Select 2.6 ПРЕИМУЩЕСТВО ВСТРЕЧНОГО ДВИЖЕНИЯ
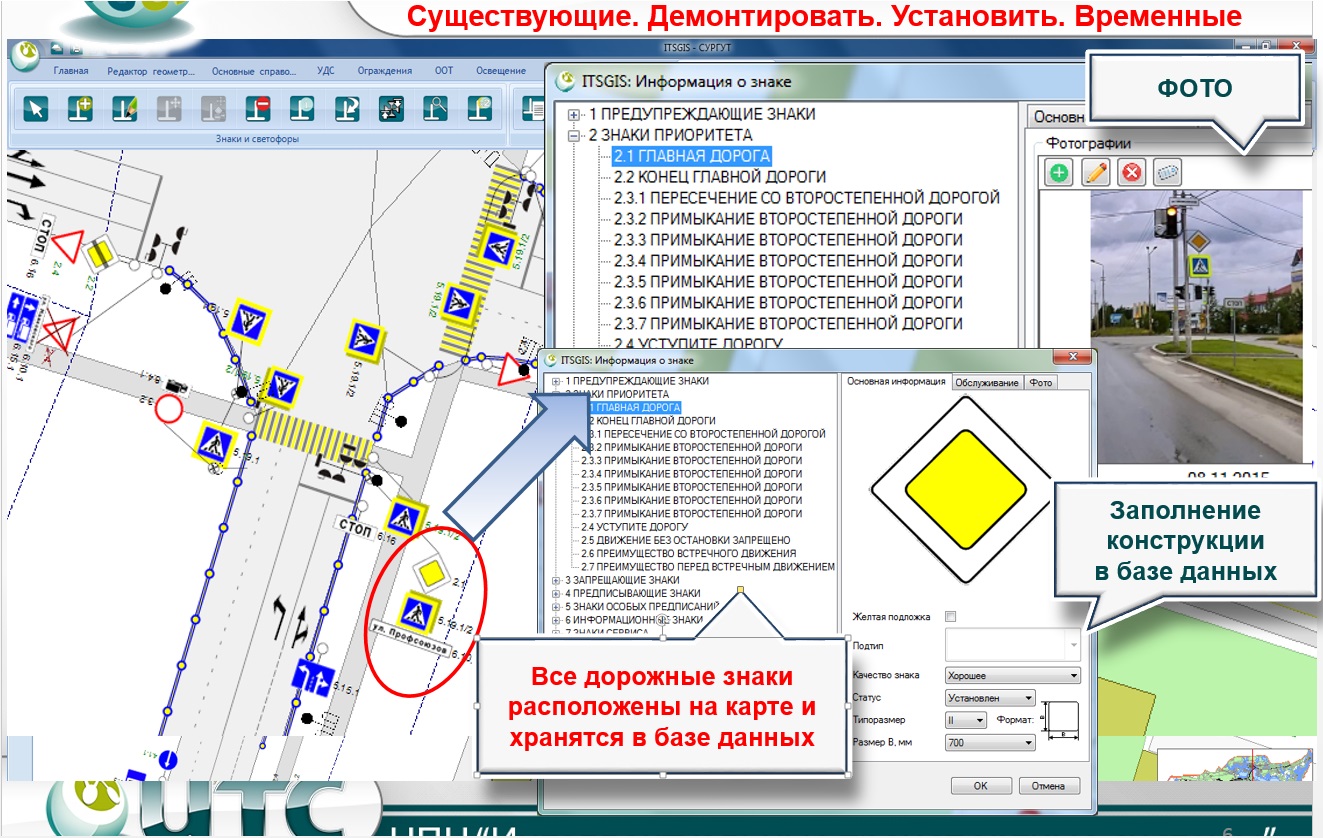Screen dimensions: 1323x838 click(689, 553)
